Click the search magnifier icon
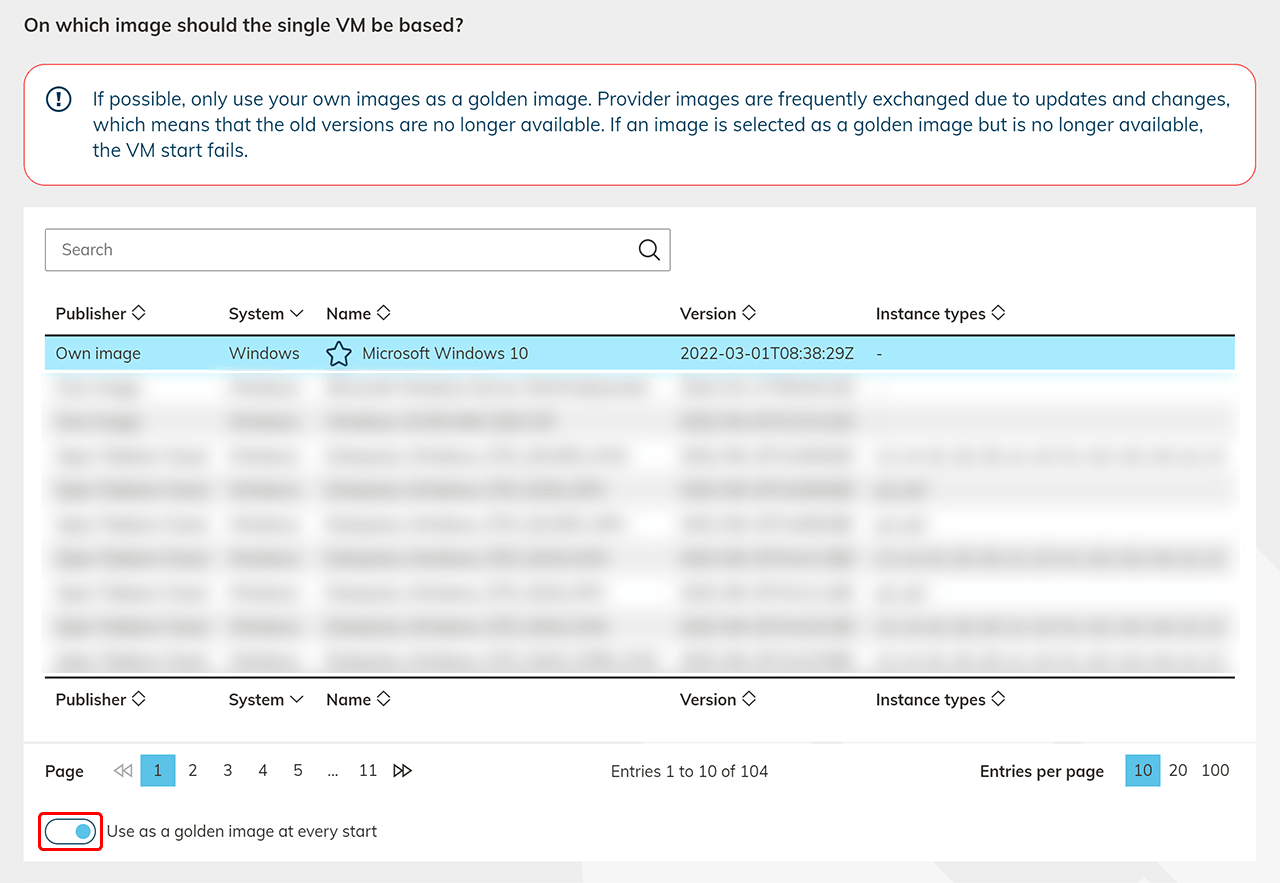The image size is (1280, 883). click(649, 250)
